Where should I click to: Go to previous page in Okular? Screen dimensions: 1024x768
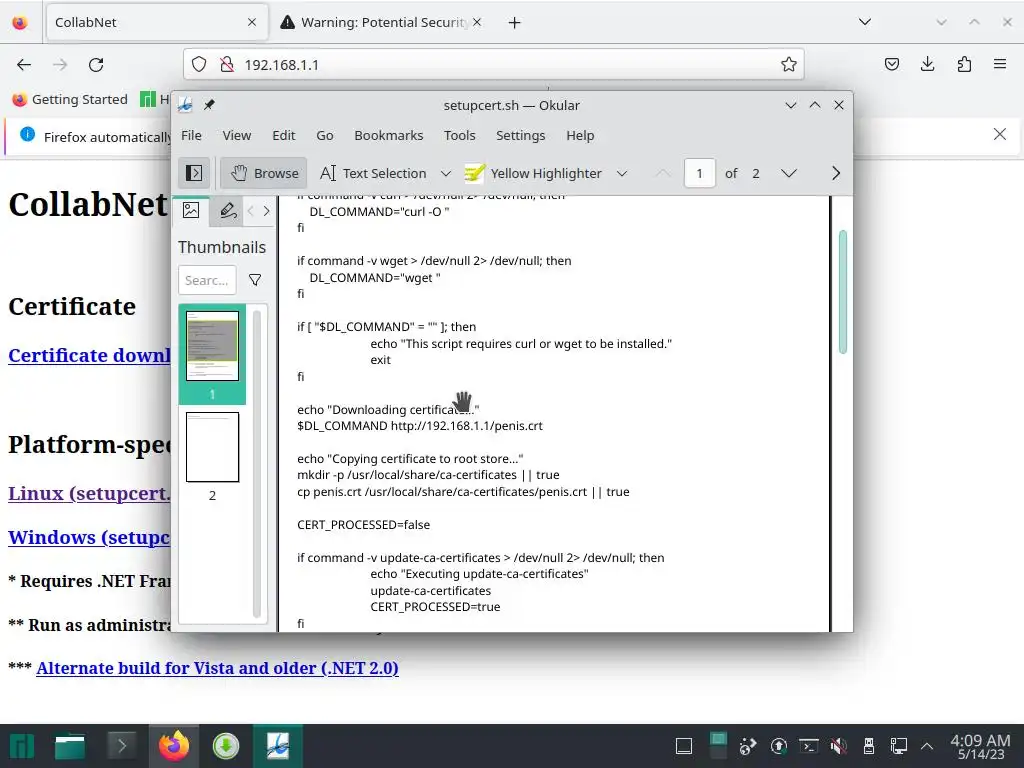[663, 173]
